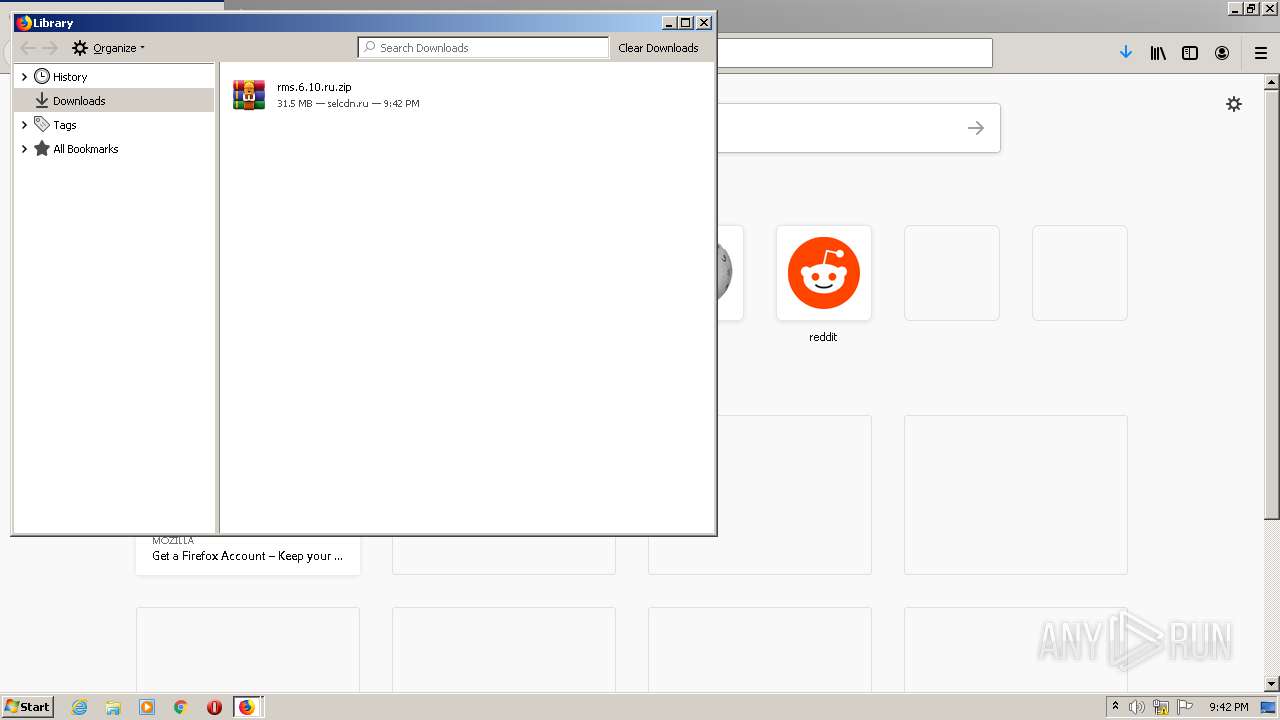Select All Bookmarks in sidebar
1280x720 pixels.
pyautogui.click(x=85, y=149)
